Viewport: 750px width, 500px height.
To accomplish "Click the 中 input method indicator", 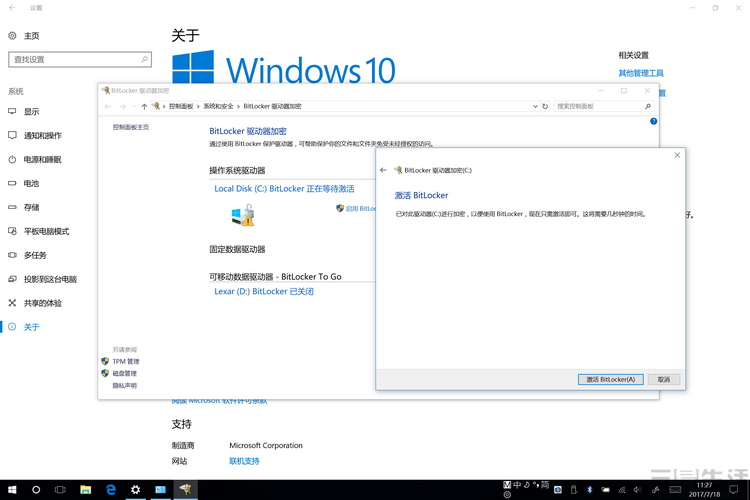I will coord(517,485).
